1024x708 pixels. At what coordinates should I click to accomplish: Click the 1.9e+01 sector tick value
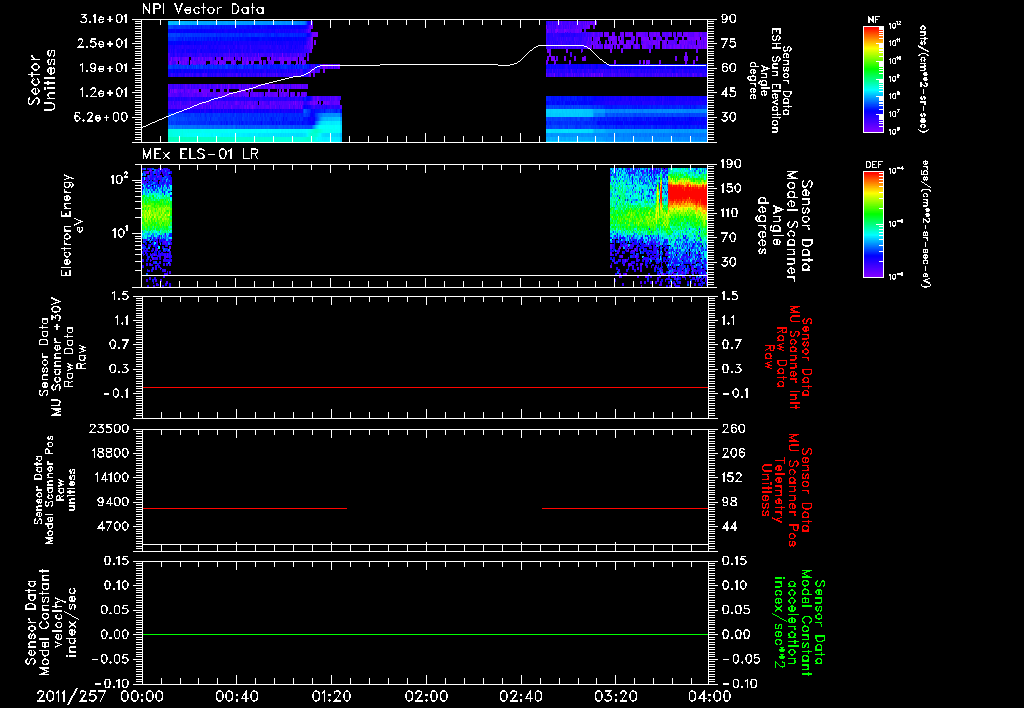(x=104, y=68)
